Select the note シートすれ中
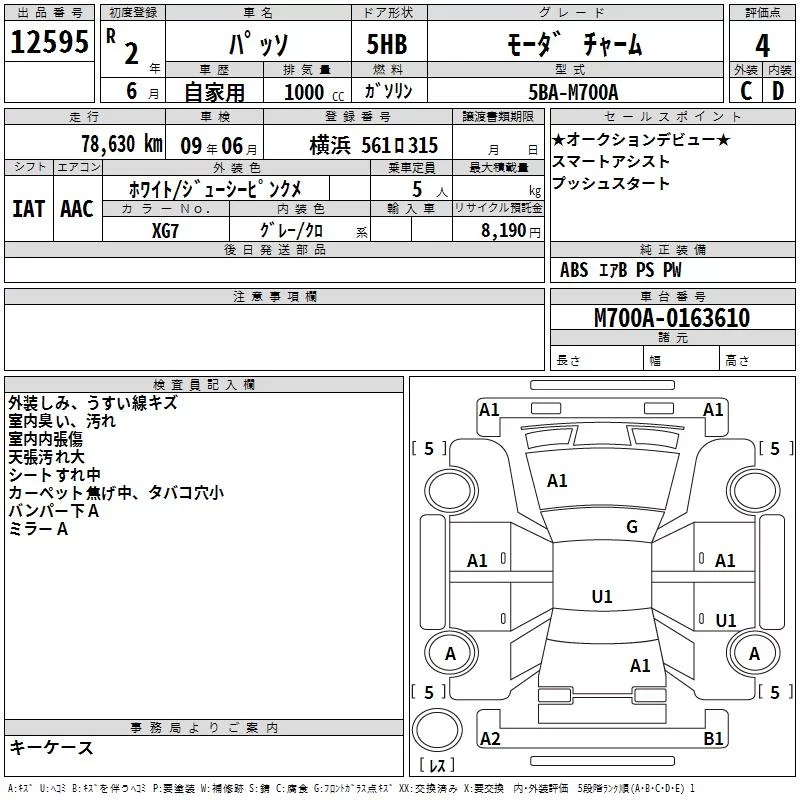The height and width of the screenshot is (800, 800). (55, 474)
